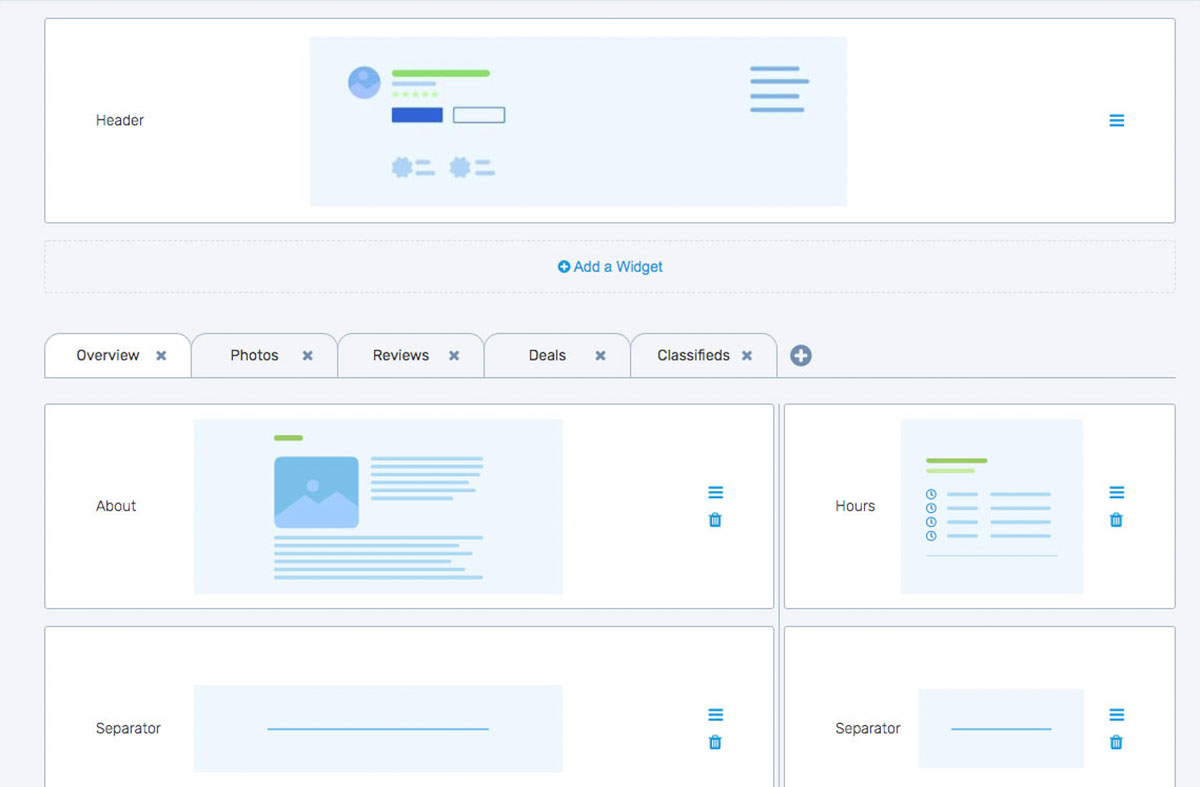This screenshot has width=1200, height=787.
Task: Open right Separator widget menu icon
Action: 1116,714
